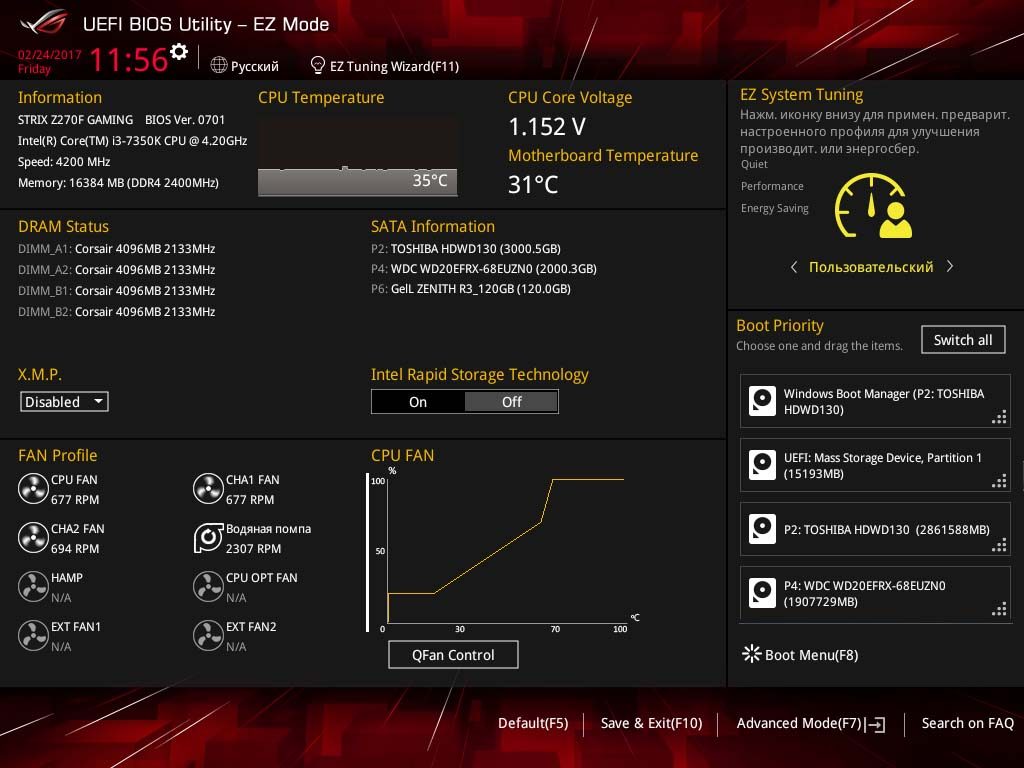This screenshot has height=768, width=1024.
Task: Click the CPU temperature bar graph
Action: (358, 157)
